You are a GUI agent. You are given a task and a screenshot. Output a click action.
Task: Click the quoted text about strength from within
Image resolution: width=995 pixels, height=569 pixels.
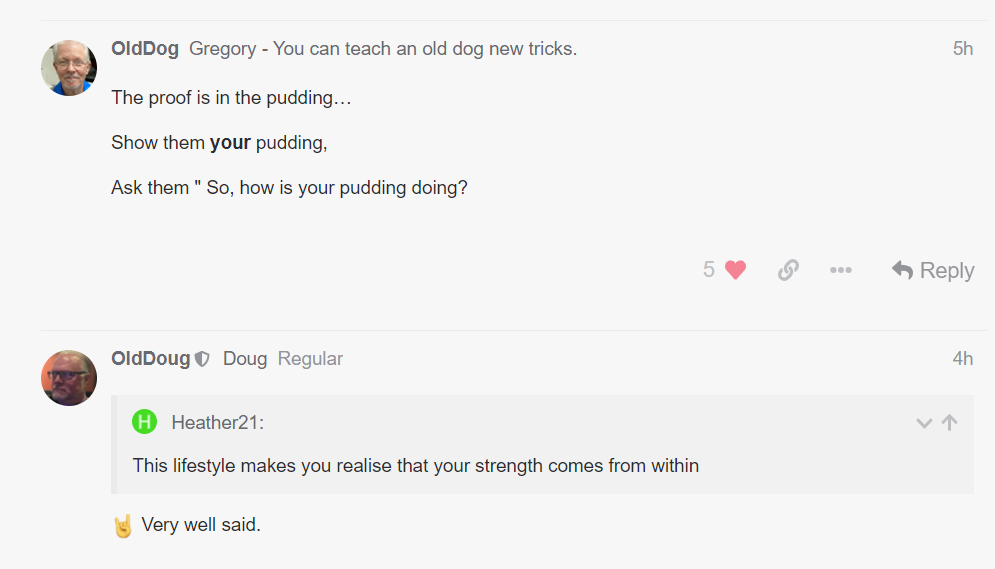pyautogui.click(x=416, y=466)
